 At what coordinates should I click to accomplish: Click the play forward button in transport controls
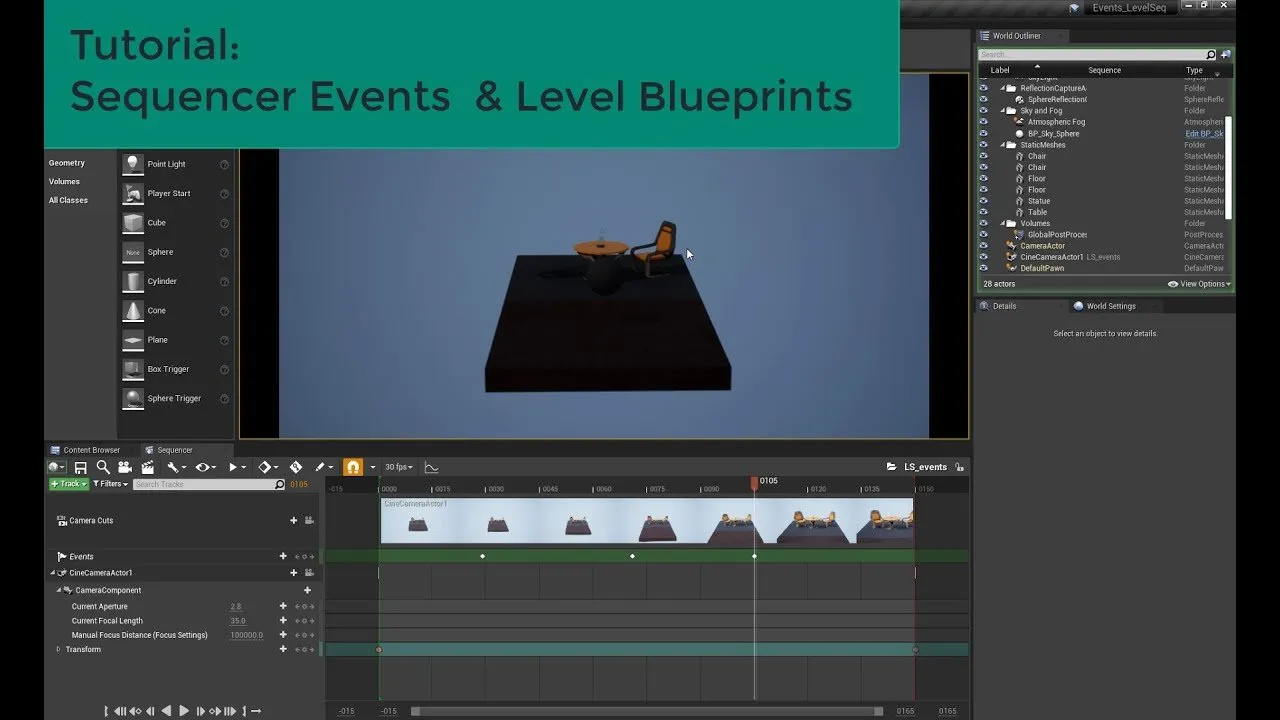point(183,711)
